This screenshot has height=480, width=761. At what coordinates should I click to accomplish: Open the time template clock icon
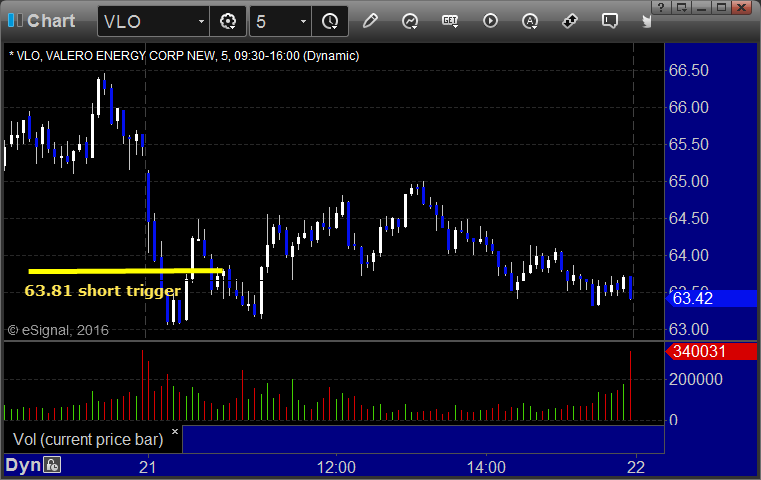tap(330, 21)
